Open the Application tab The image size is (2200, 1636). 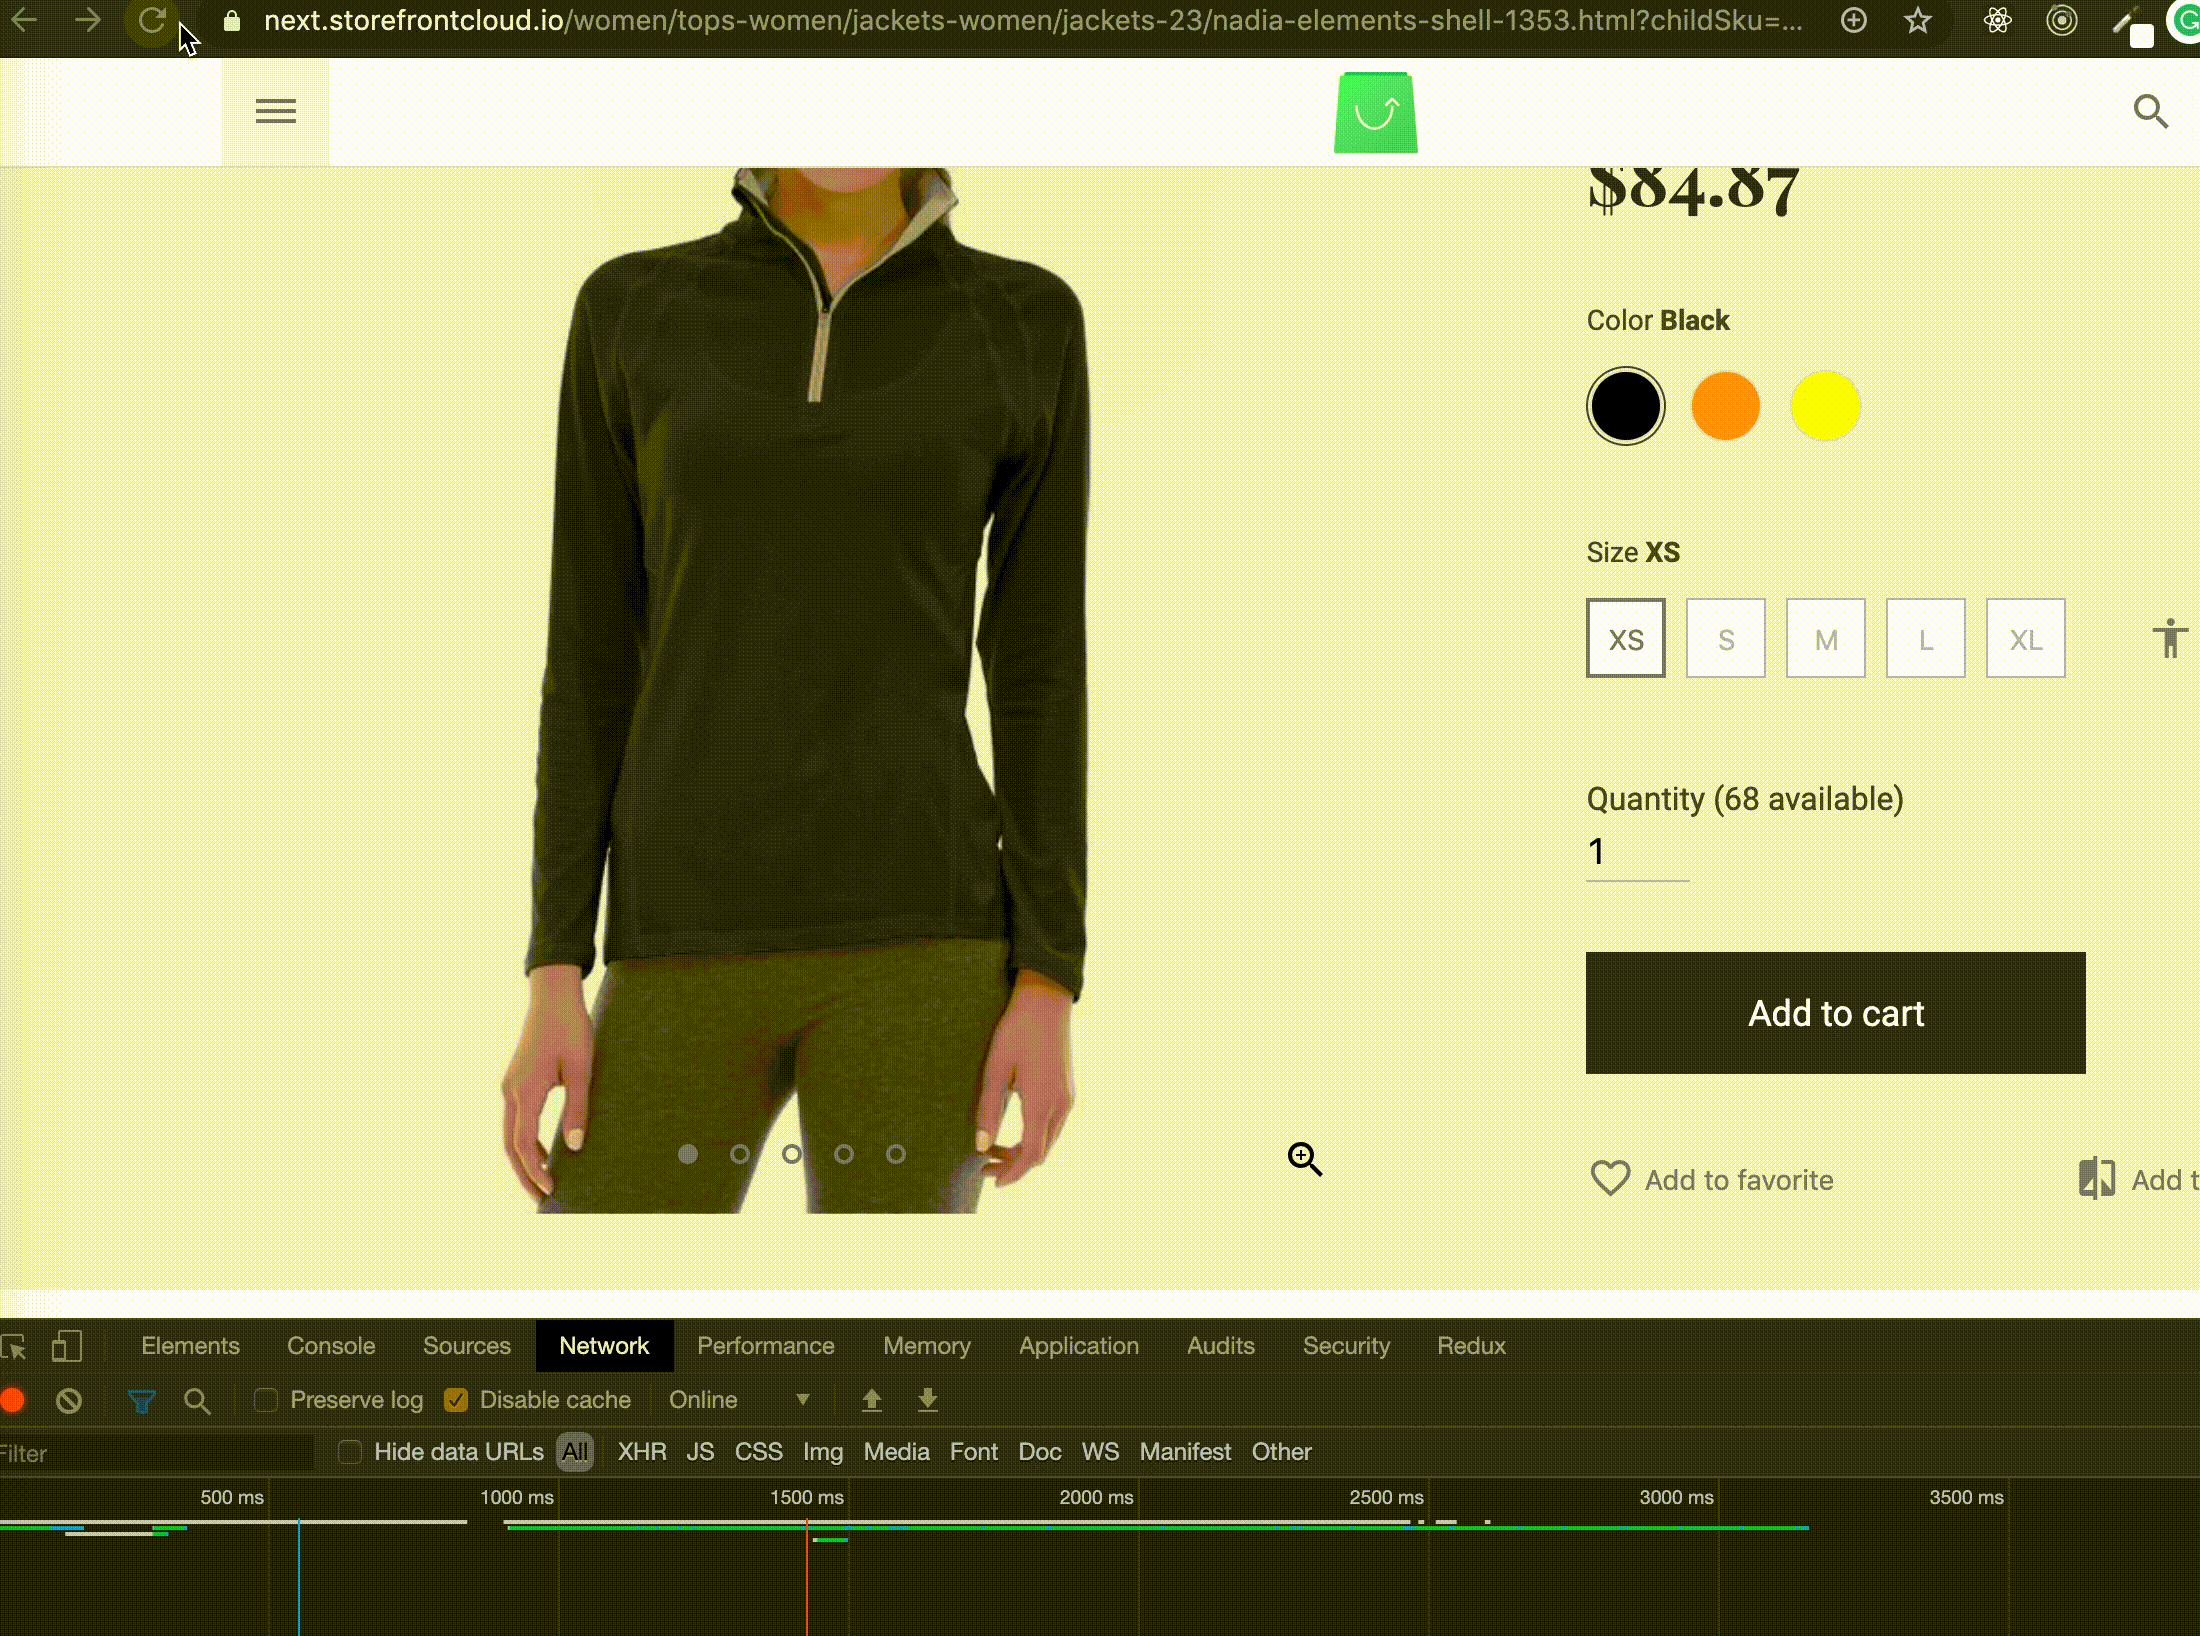1079,1346
